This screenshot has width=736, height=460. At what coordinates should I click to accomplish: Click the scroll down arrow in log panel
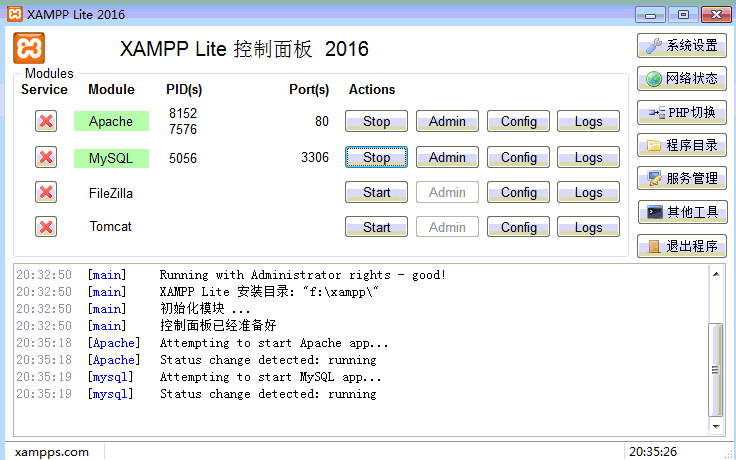coord(716,426)
